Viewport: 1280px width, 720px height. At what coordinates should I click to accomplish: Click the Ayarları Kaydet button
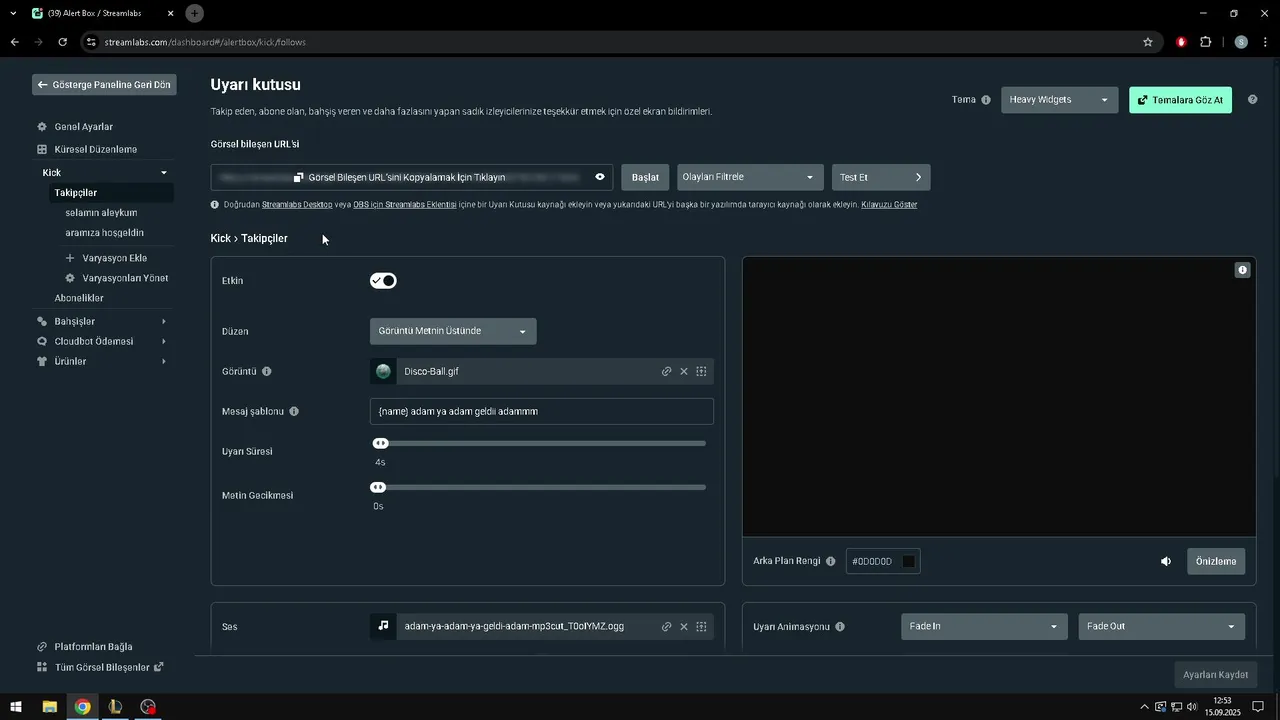click(x=1215, y=675)
